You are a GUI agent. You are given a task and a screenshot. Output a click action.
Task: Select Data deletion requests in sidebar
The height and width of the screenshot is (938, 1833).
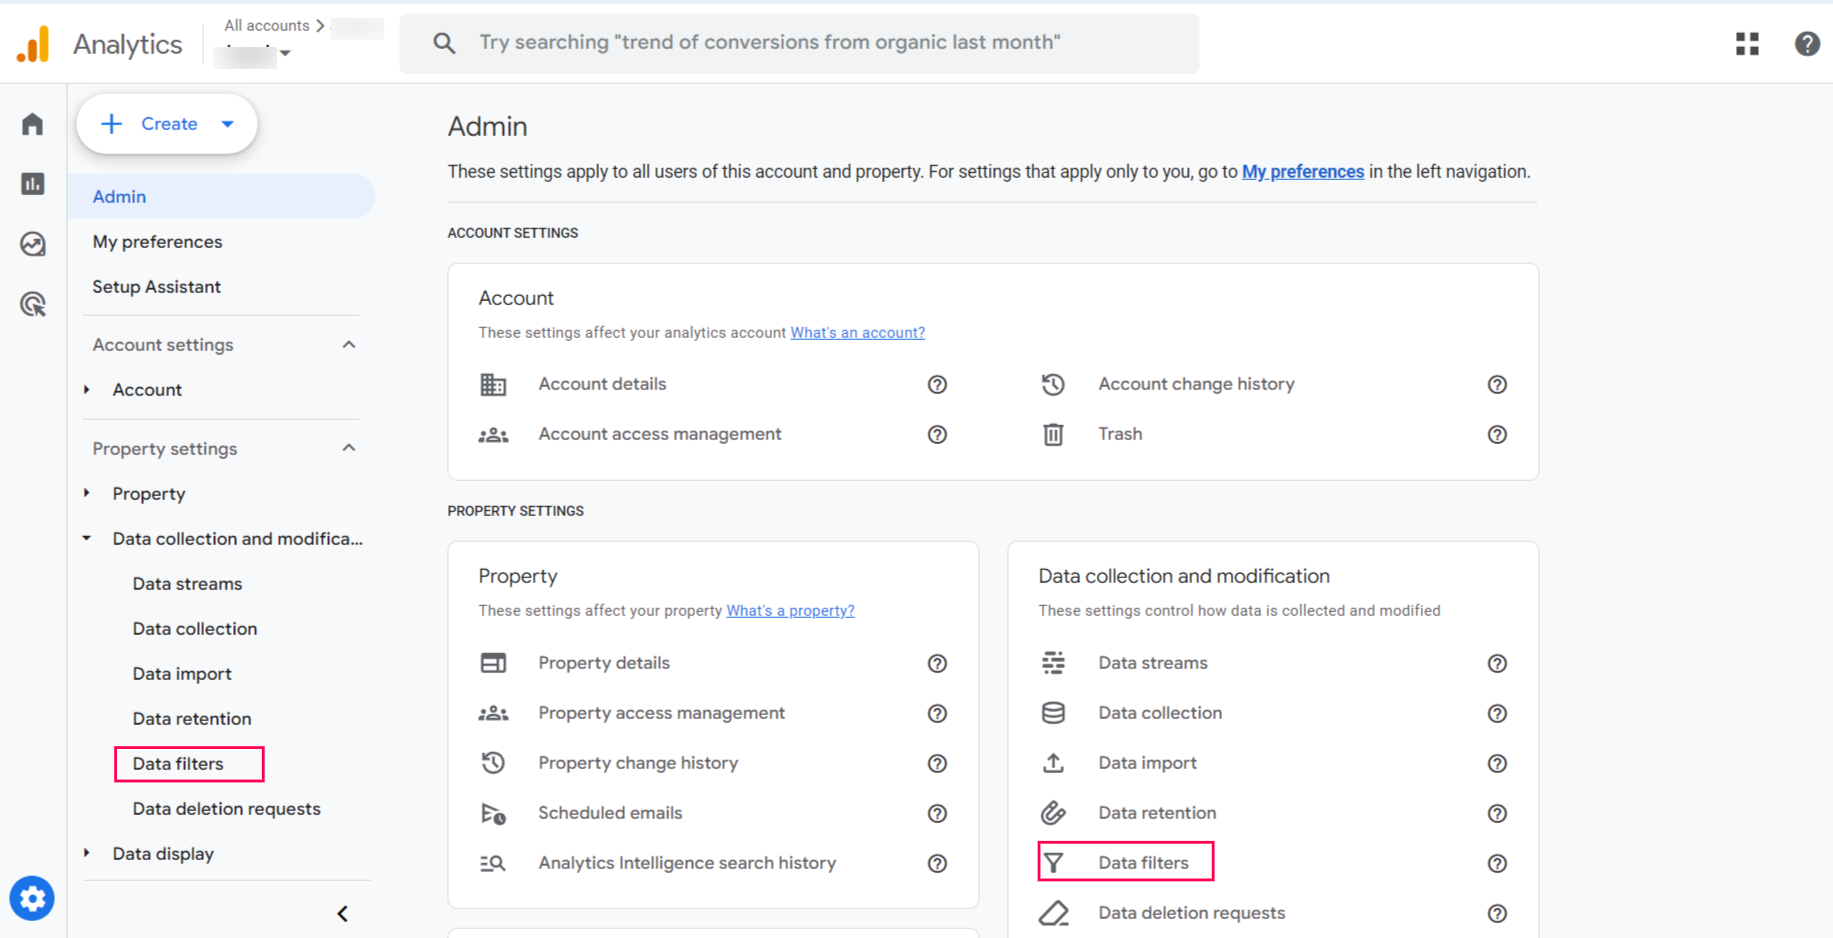(x=226, y=809)
